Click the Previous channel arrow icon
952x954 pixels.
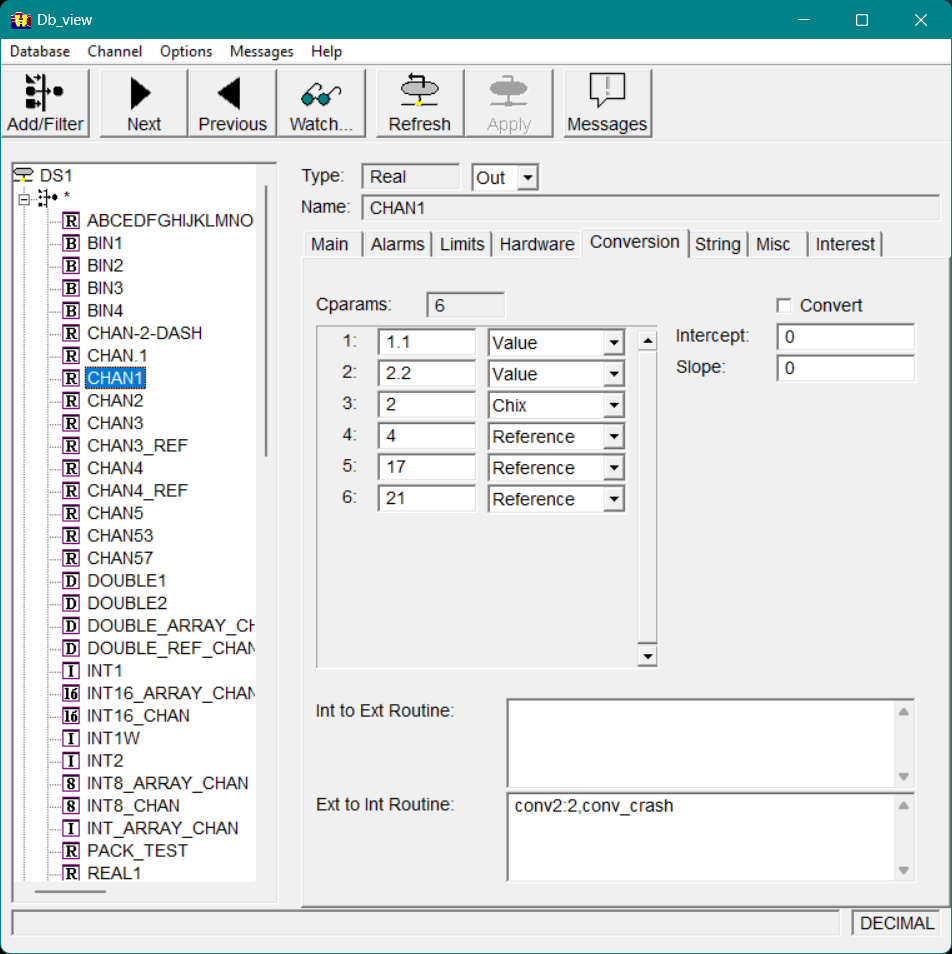point(232,93)
